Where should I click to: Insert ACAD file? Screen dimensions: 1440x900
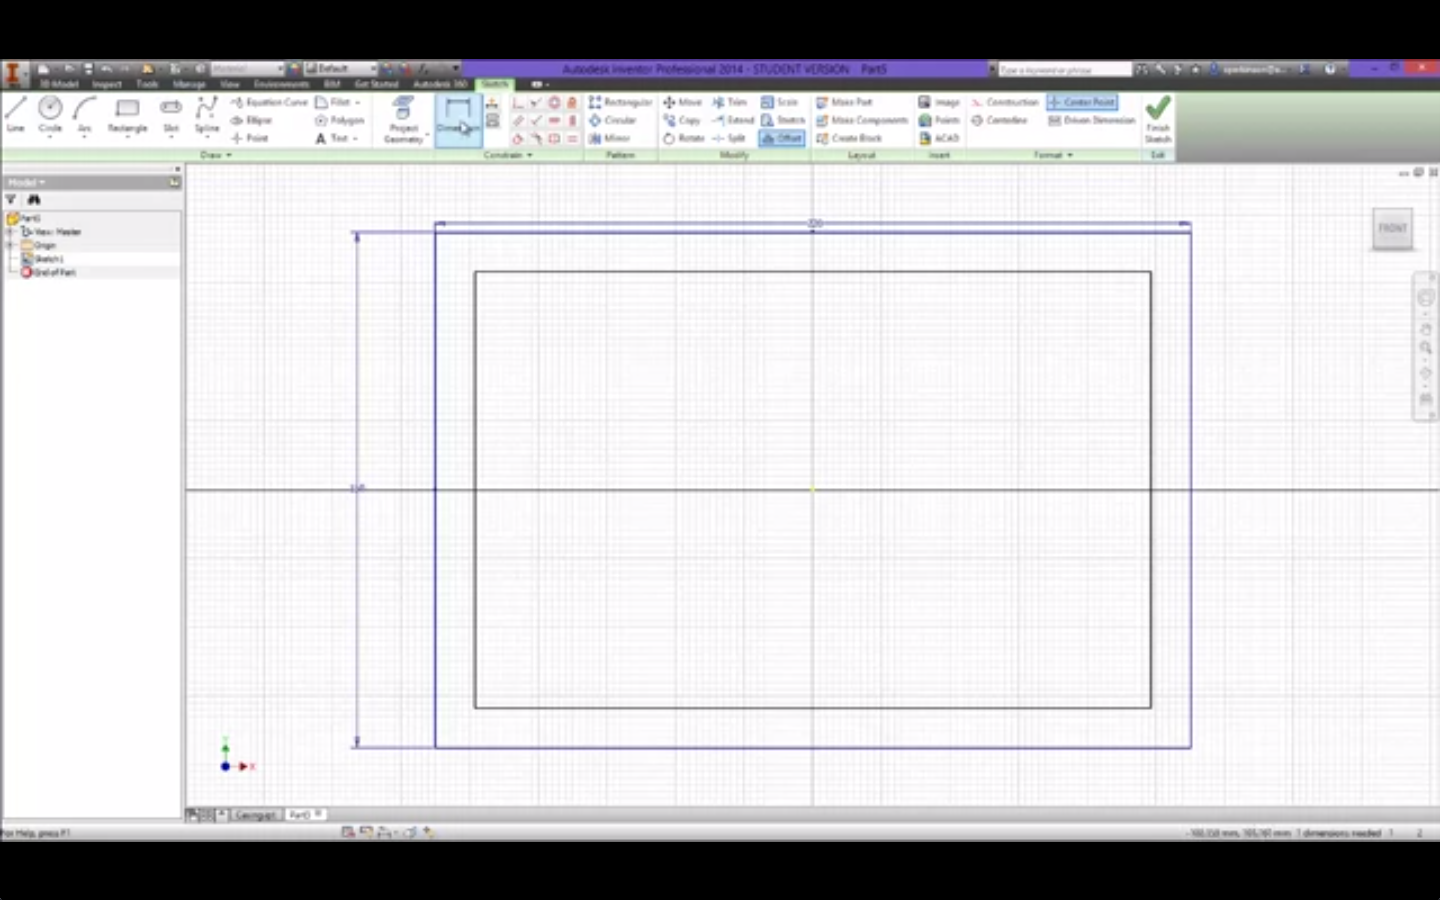(x=939, y=138)
